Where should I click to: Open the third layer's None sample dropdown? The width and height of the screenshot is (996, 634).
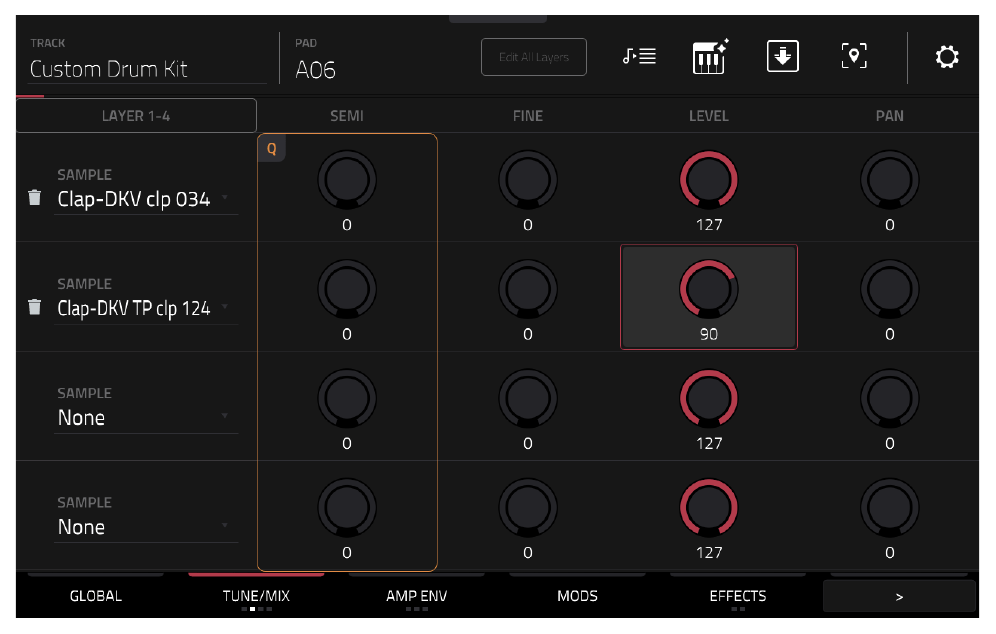coord(146,417)
